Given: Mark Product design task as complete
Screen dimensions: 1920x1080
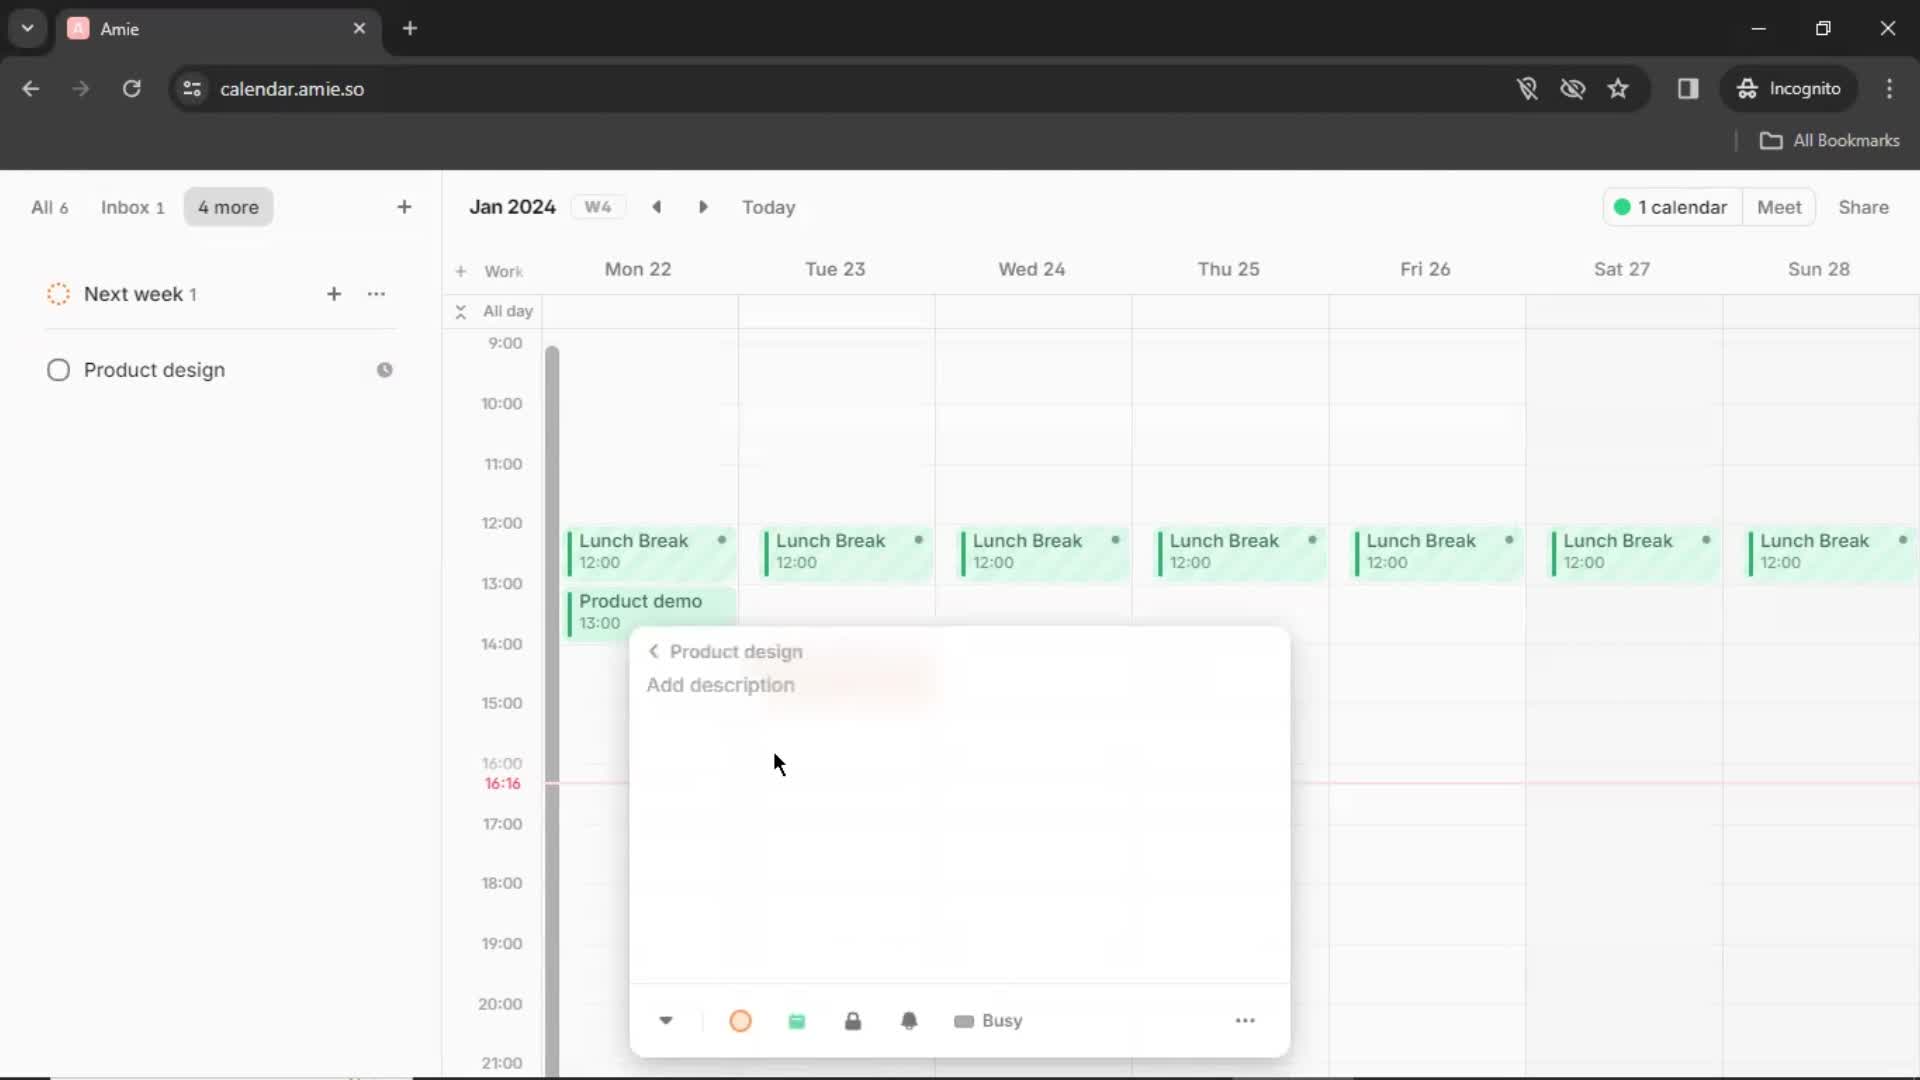Looking at the screenshot, I should coord(58,370).
